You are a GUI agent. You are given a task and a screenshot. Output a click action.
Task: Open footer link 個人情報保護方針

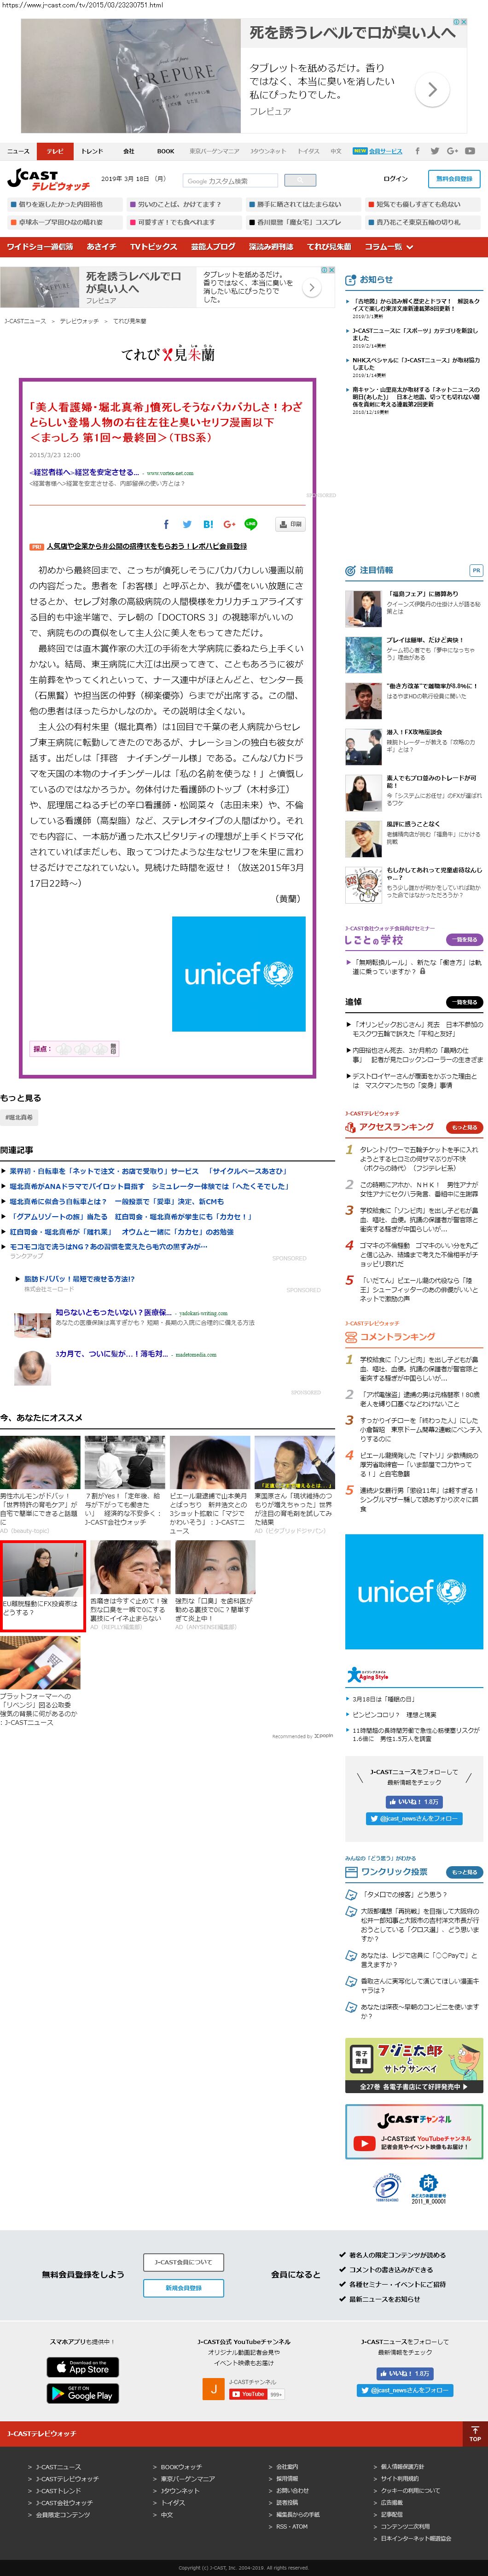402,2467
